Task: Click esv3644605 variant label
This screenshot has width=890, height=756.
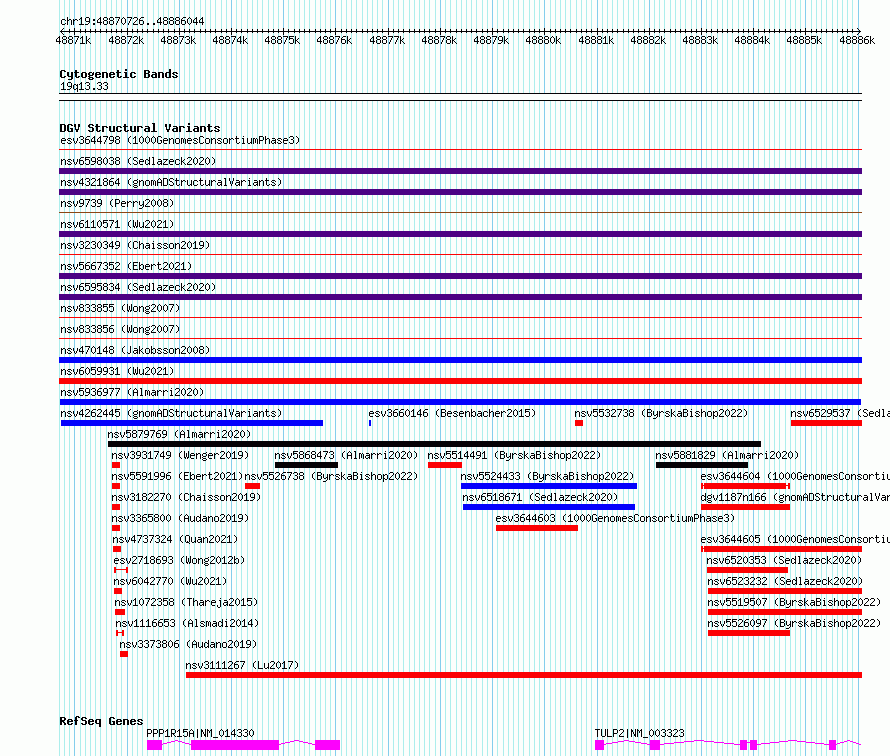Action: point(795,539)
